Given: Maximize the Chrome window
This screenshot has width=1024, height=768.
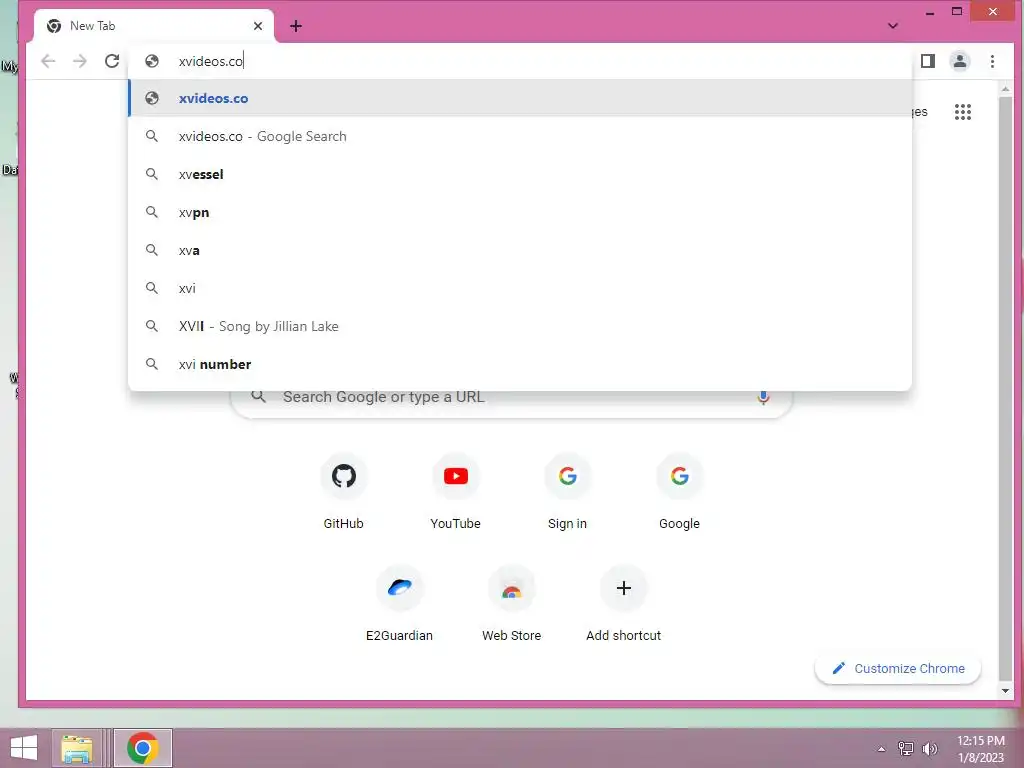Looking at the screenshot, I should [957, 12].
